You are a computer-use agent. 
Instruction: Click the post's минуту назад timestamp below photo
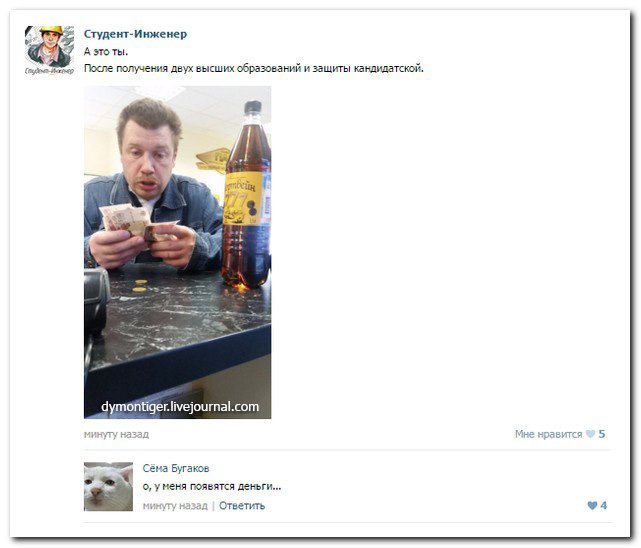click(x=116, y=434)
